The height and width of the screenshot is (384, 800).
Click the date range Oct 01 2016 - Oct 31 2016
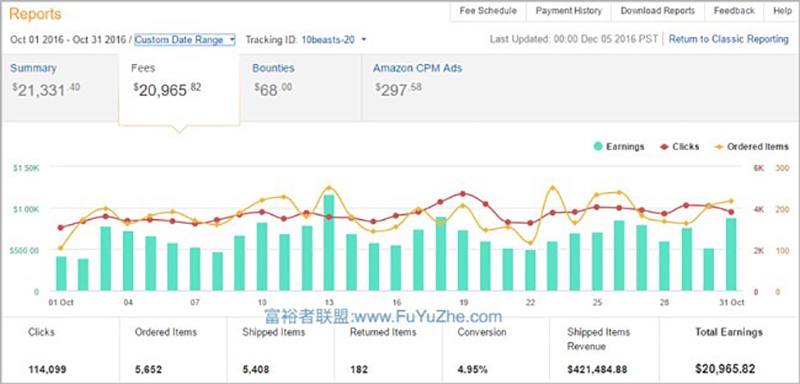click(x=69, y=40)
